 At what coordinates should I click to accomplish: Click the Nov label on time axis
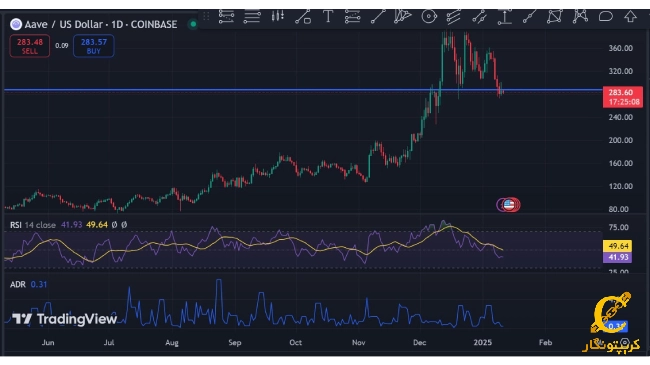click(x=359, y=343)
